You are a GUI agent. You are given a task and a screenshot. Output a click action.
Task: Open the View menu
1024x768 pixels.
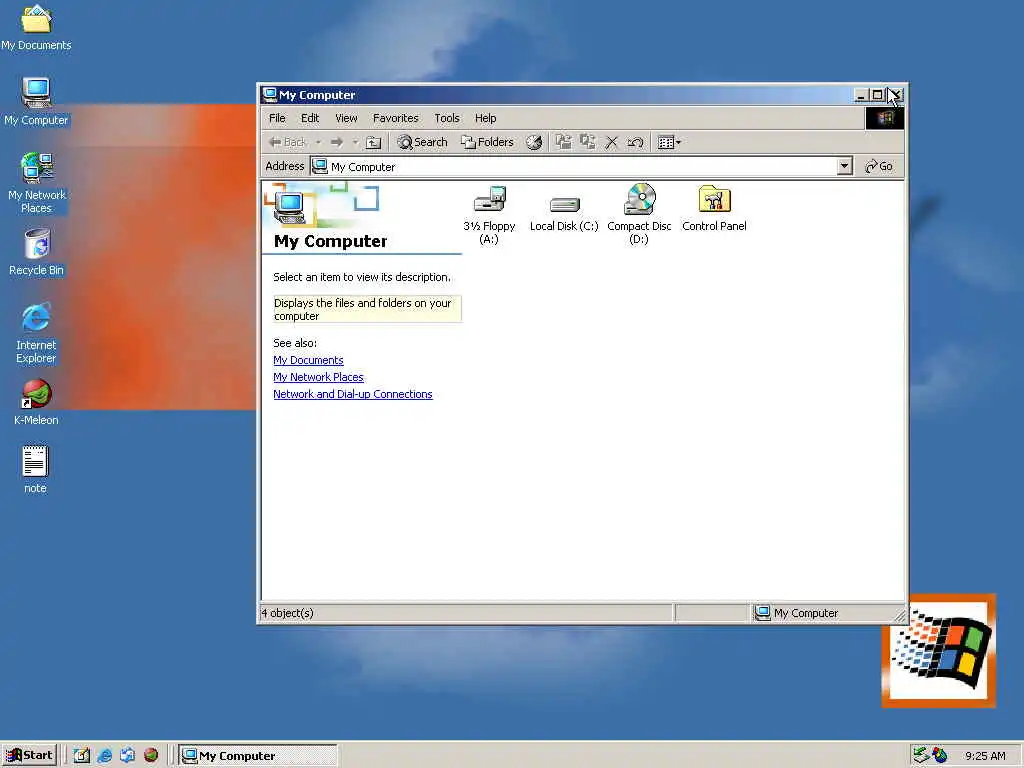pos(346,118)
